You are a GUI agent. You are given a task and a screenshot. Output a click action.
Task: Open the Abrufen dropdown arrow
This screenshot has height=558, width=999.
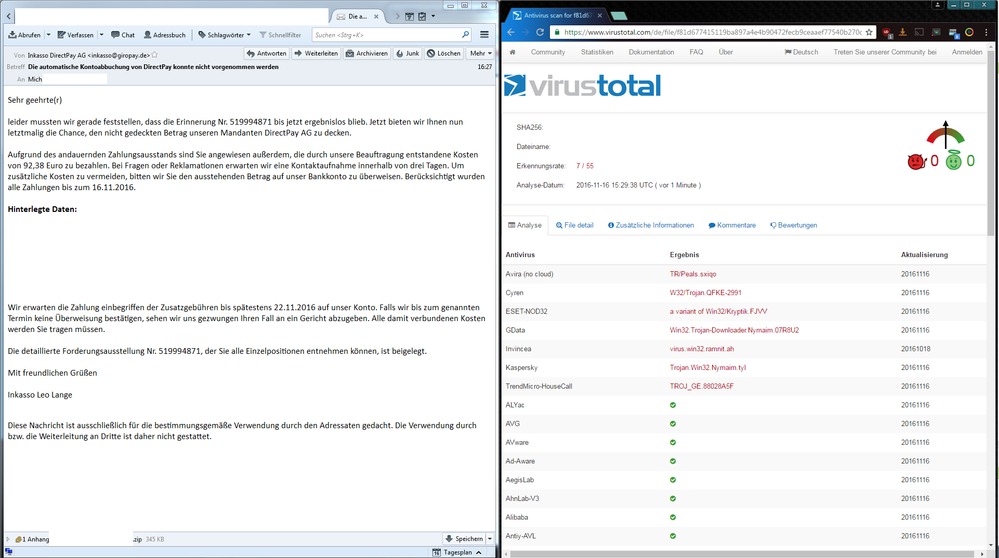coord(48,35)
